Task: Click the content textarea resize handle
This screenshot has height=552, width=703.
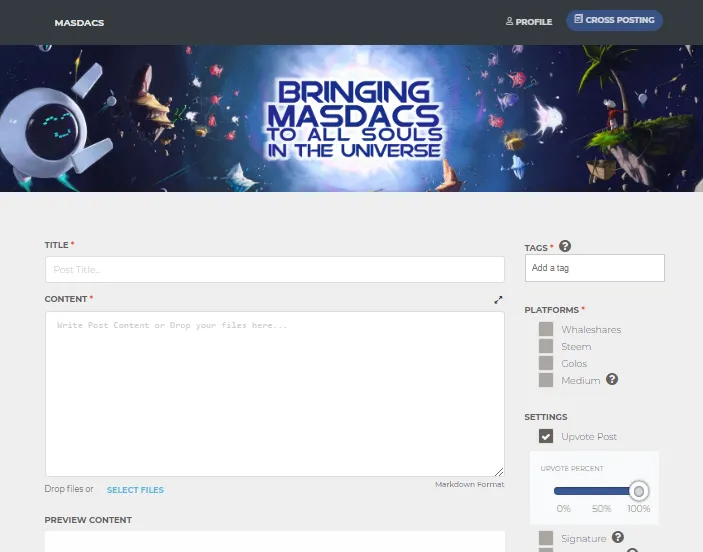Action: [499, 472]
